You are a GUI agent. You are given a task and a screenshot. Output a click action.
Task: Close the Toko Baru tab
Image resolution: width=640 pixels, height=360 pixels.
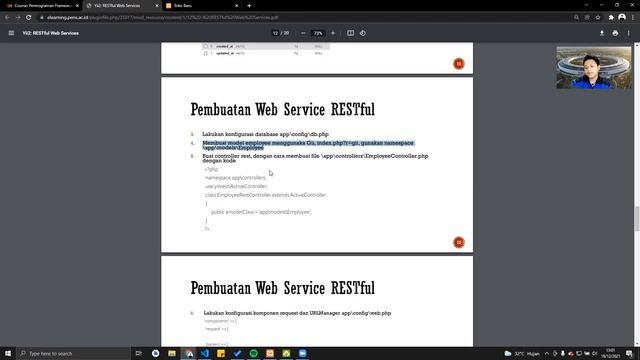236,6
